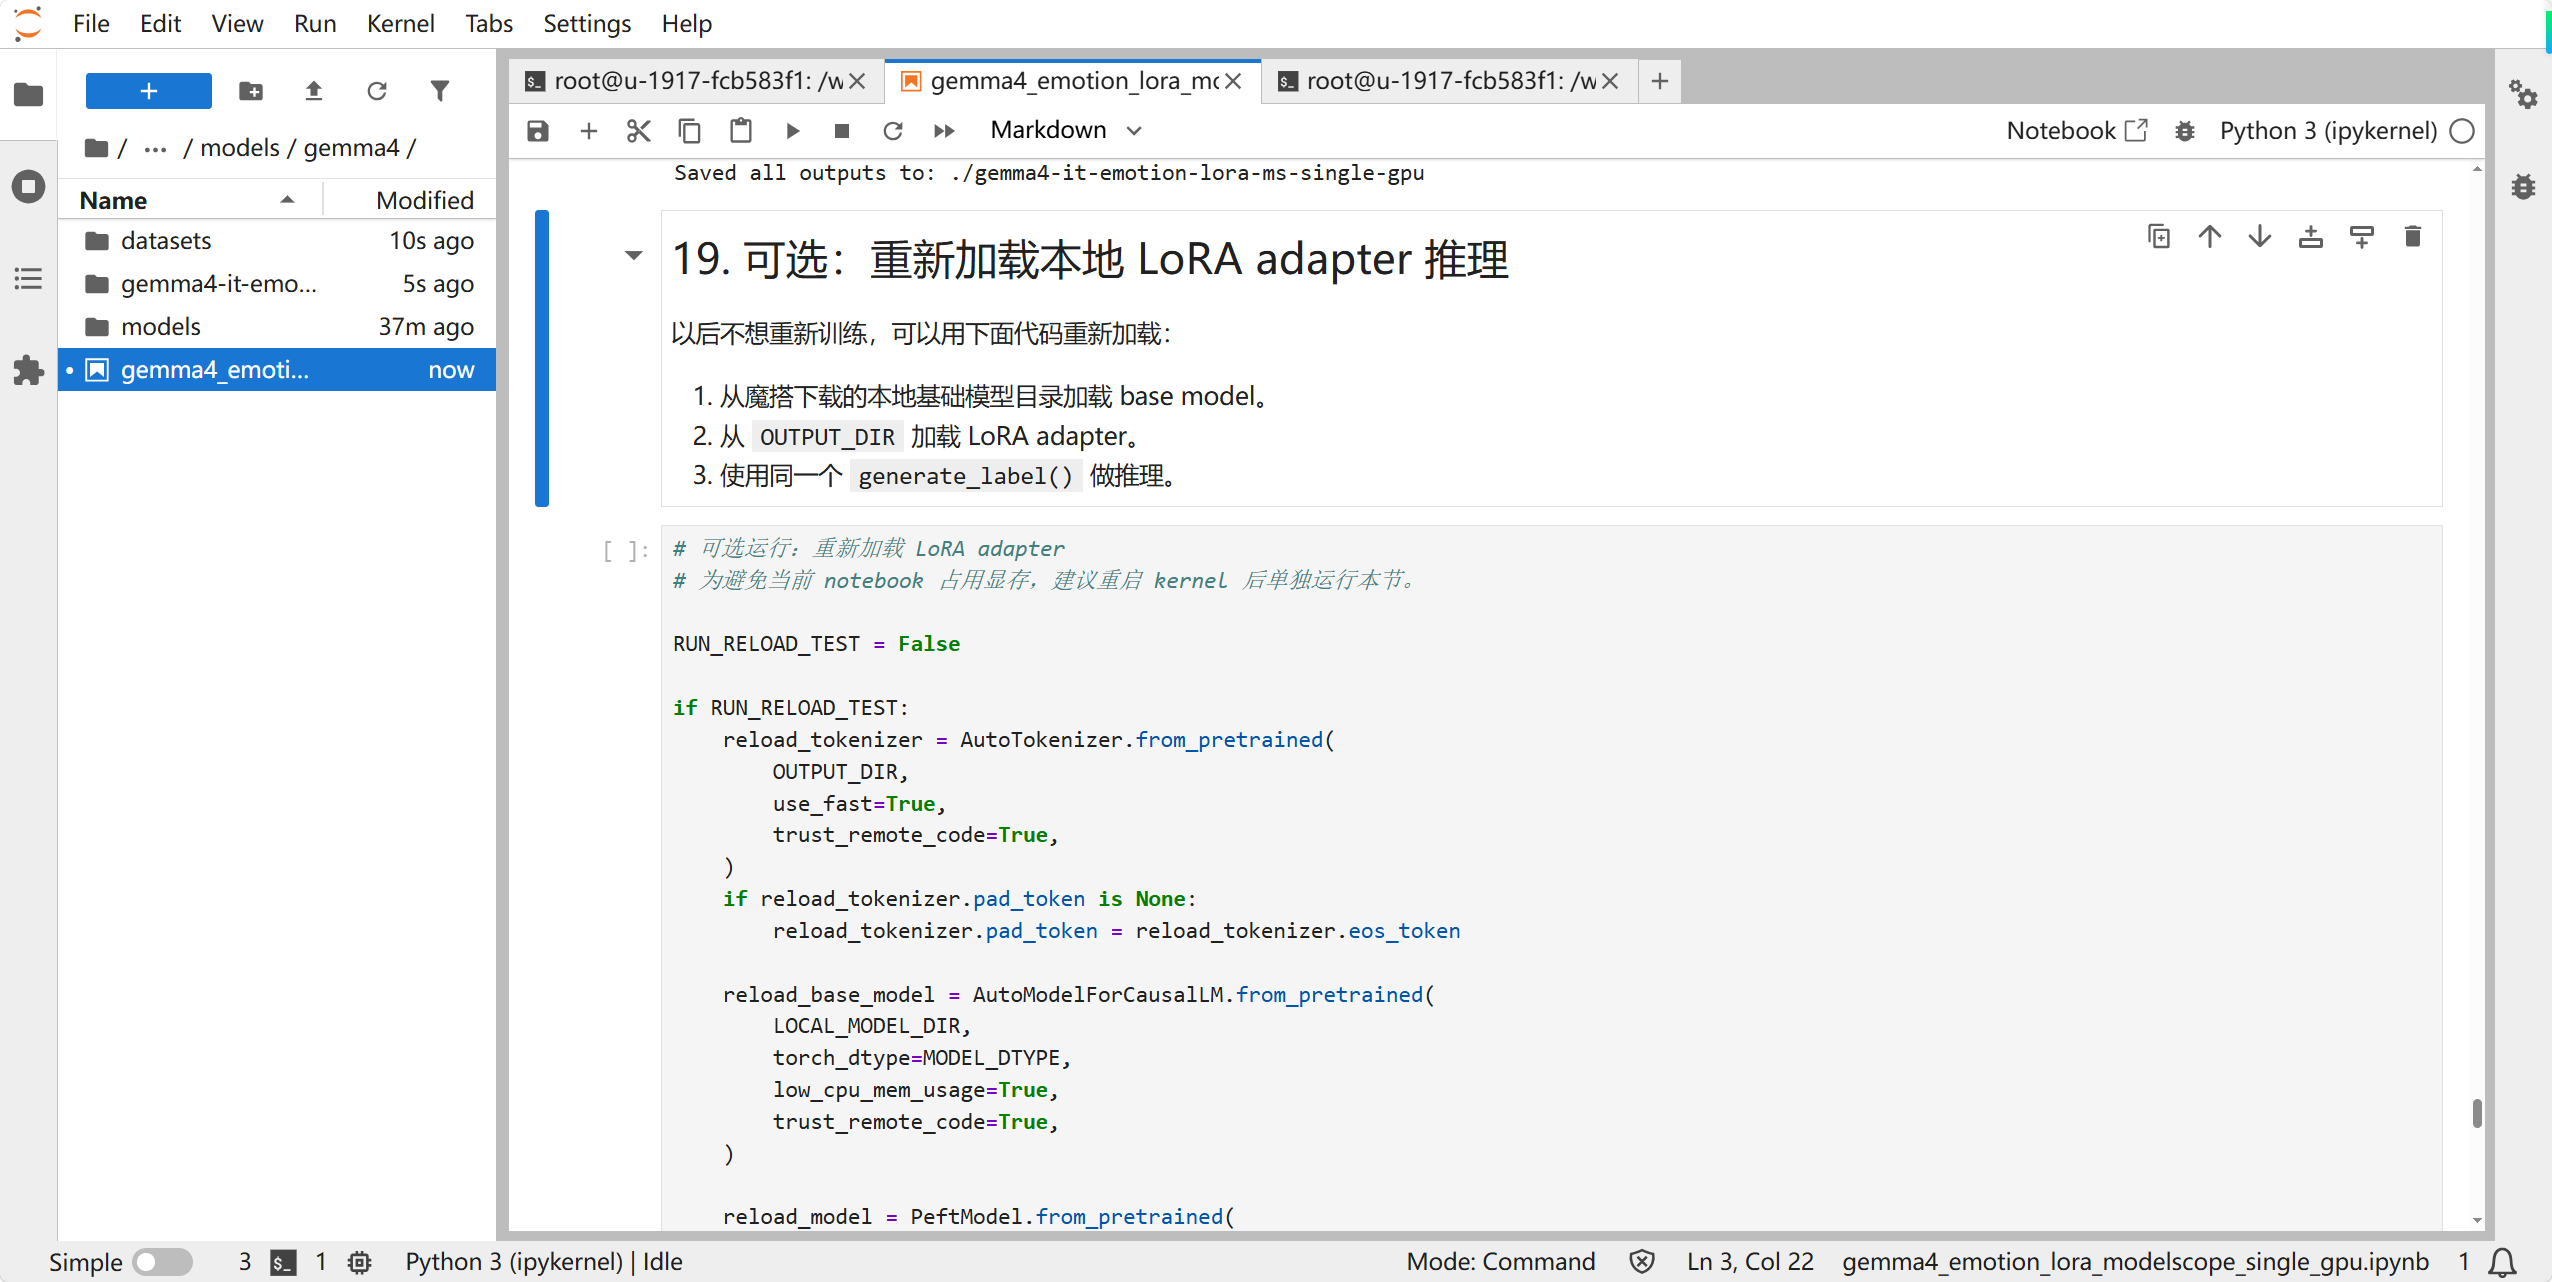The height and width of the screenshot is (1282, 2552).
Task: Run the selected cell with play icon
Action: (x=793, y=131)
